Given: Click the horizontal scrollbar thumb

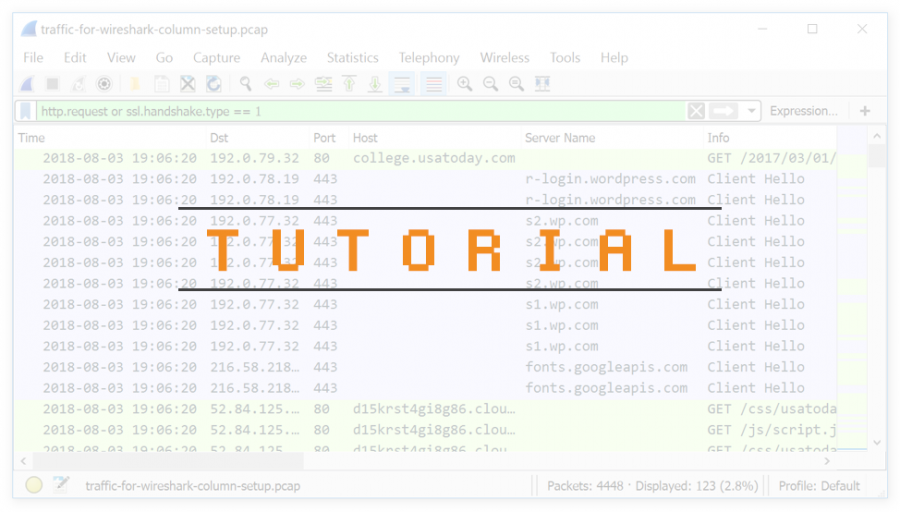Looking at the screenshot, I should [x=168, y=461].
